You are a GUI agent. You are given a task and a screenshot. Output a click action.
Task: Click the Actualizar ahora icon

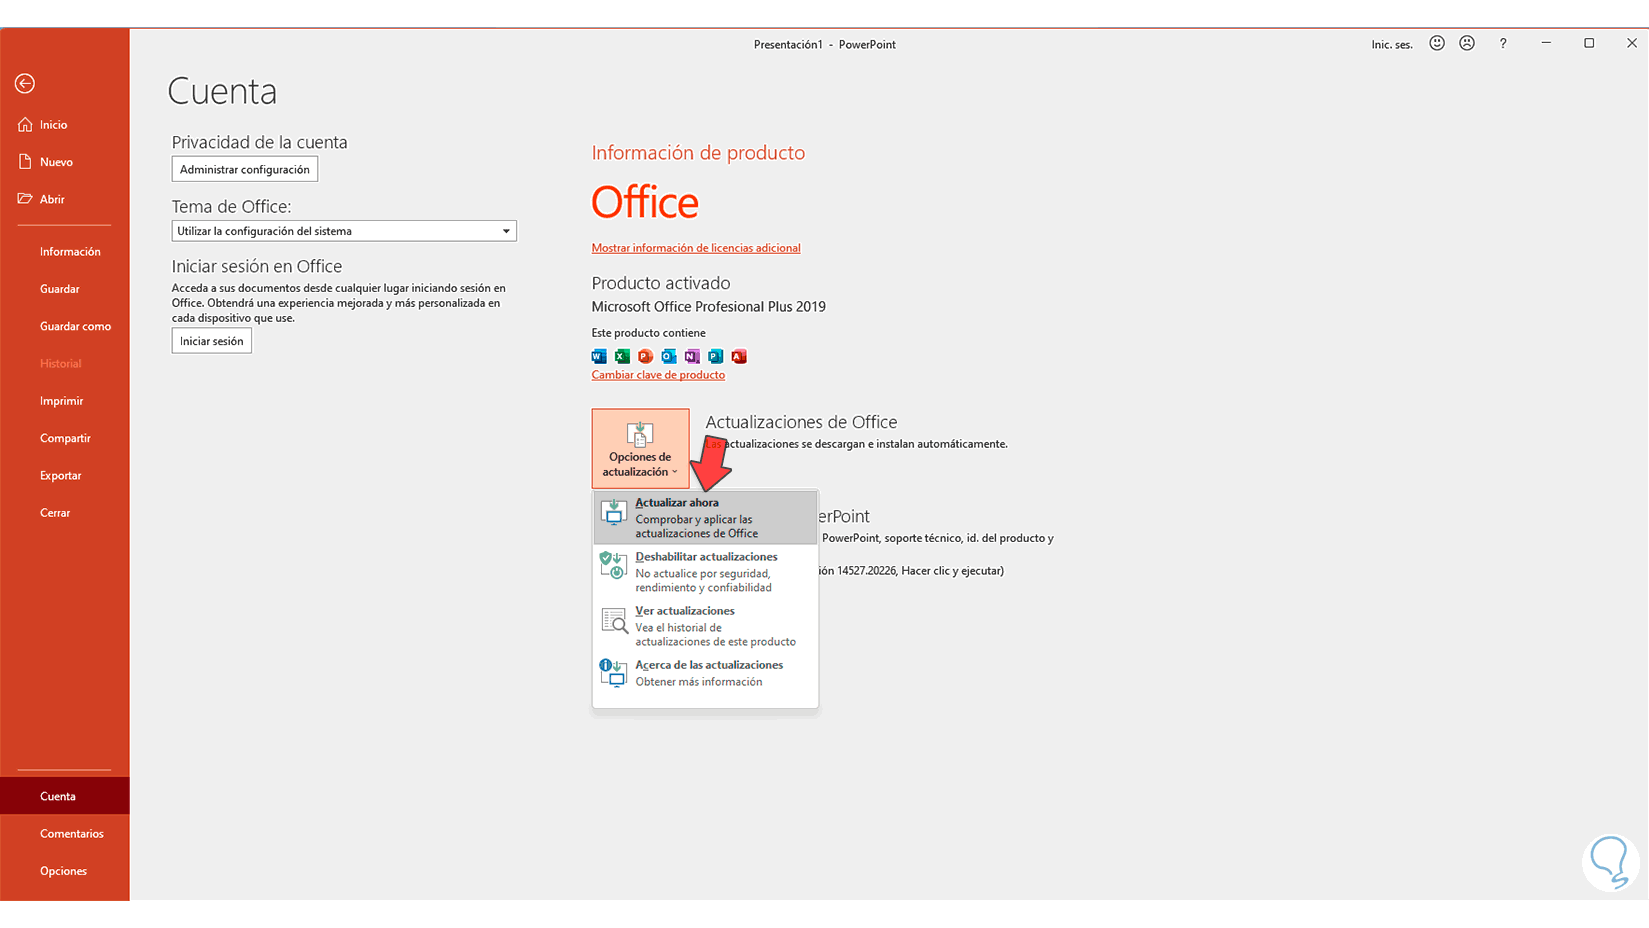click(x=613, y=512)
